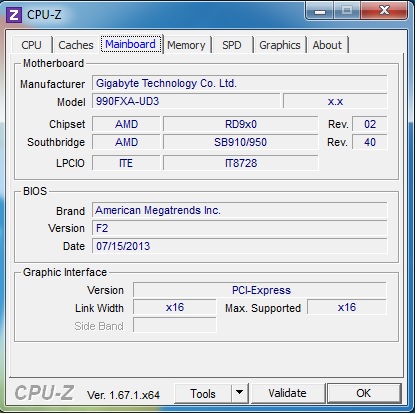417x414 pixels.
Task: Click the Southbridge value SB910/950
Action: pyautogui.click(x=241, y=142)
